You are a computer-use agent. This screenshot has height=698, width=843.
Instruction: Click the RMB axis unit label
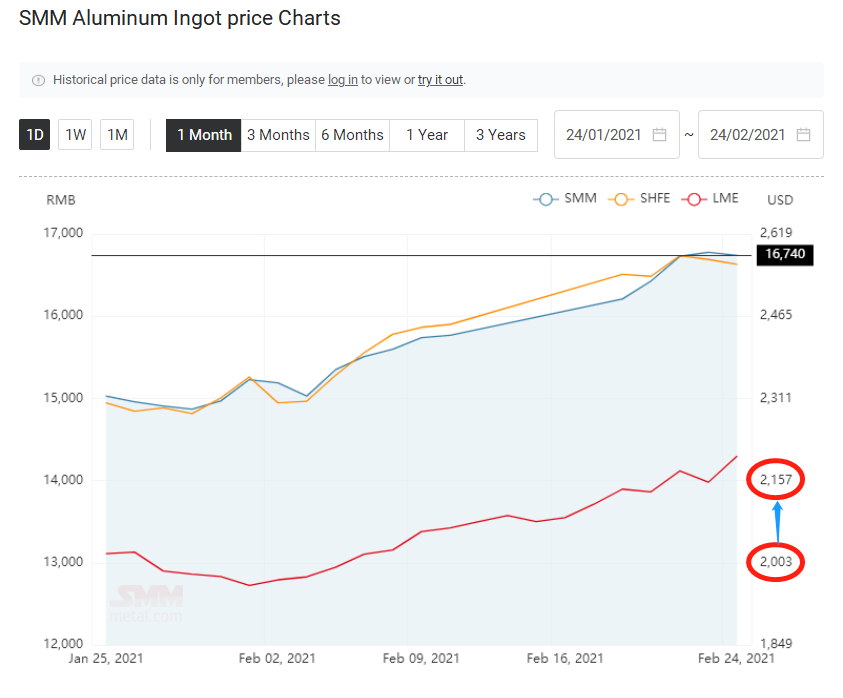click(61, 201)
